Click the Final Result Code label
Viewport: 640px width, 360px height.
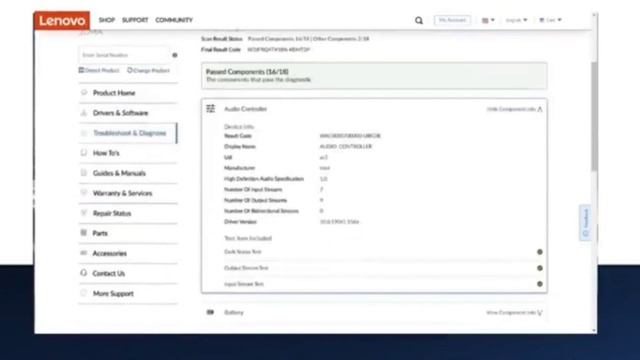(221, 50)
